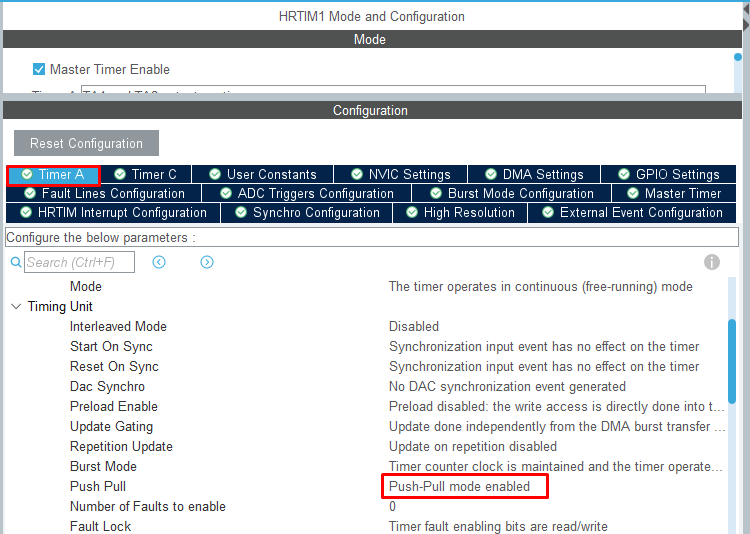Switch to the Timer A tab
750x534 pixels.
54,175
